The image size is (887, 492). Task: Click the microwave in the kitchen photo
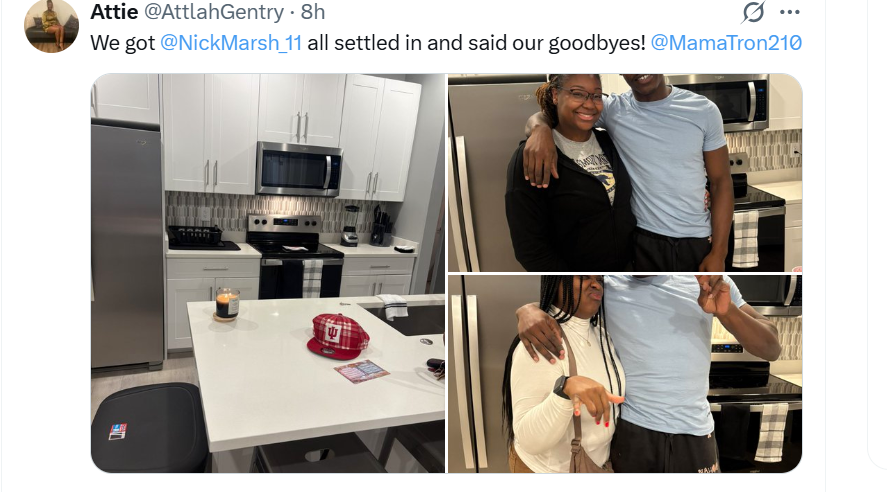299,169
